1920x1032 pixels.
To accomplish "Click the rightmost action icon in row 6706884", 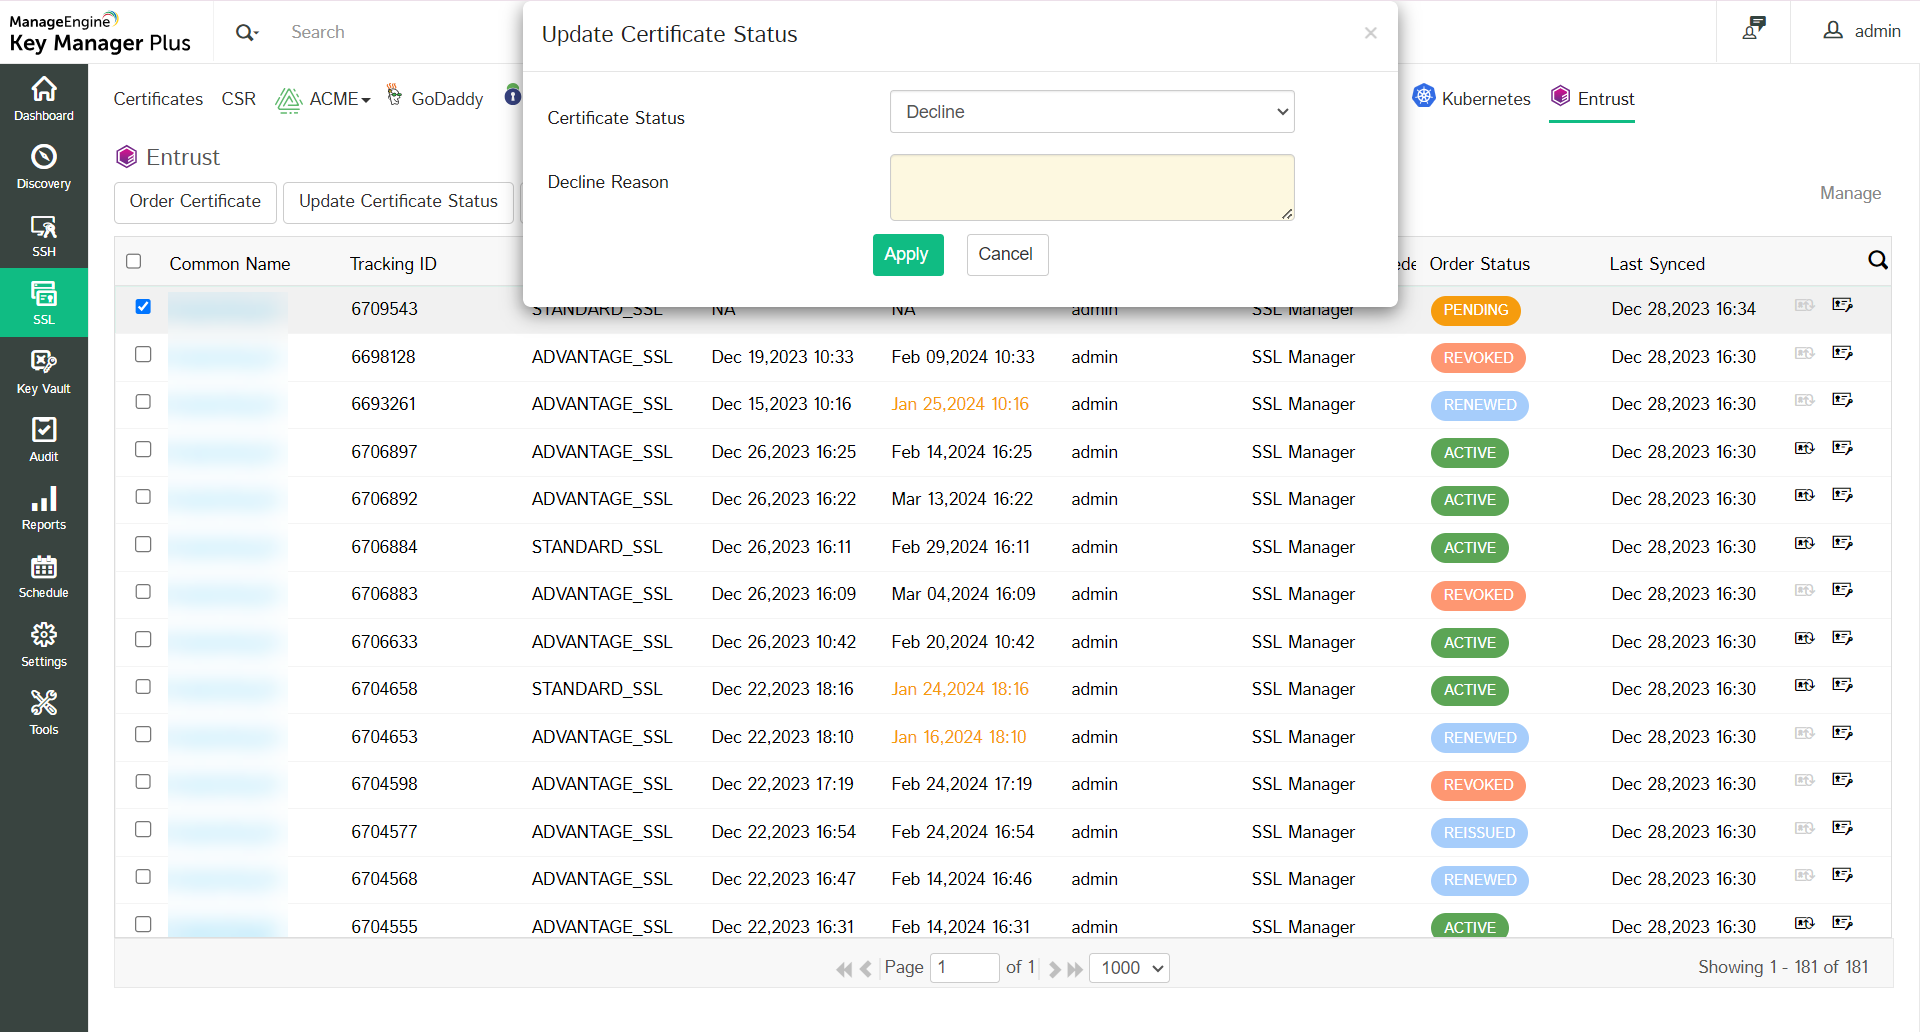I will click(1842, 543).
